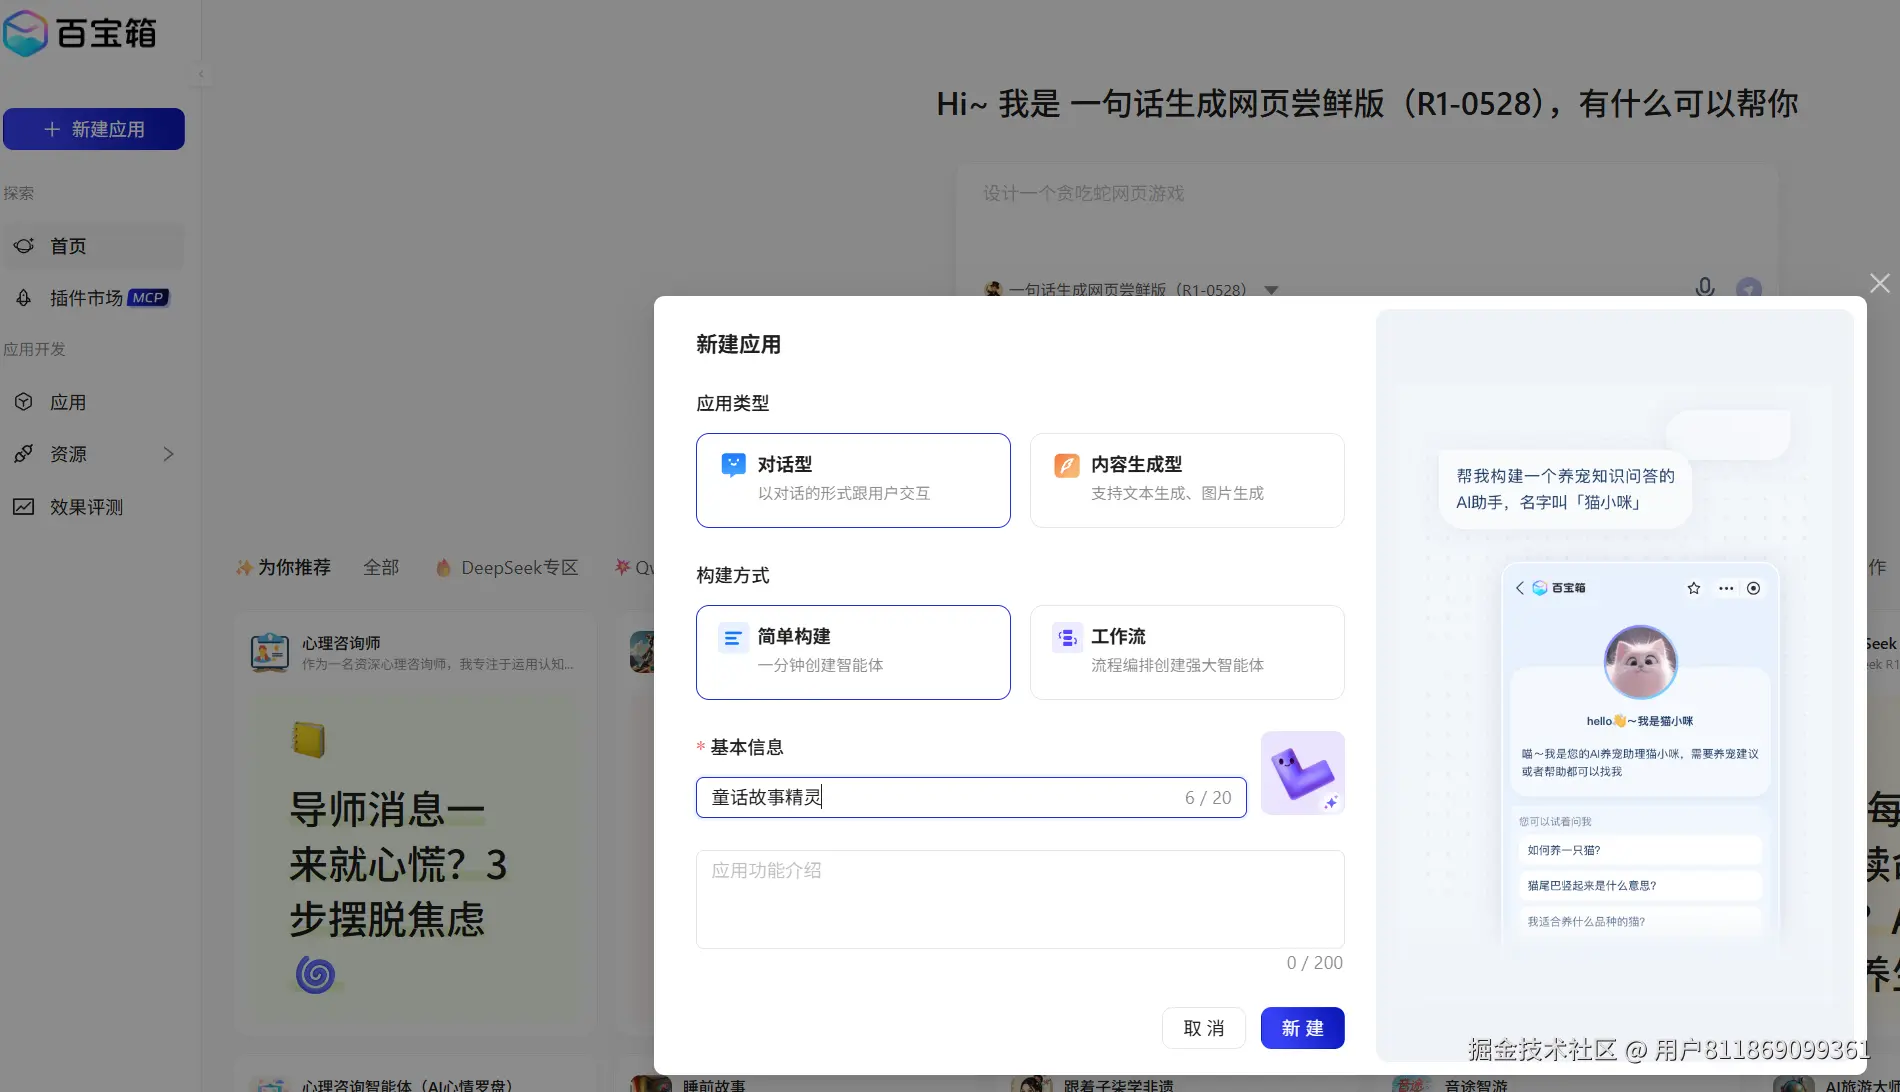Select the 全部 tab

coord(381,567)
